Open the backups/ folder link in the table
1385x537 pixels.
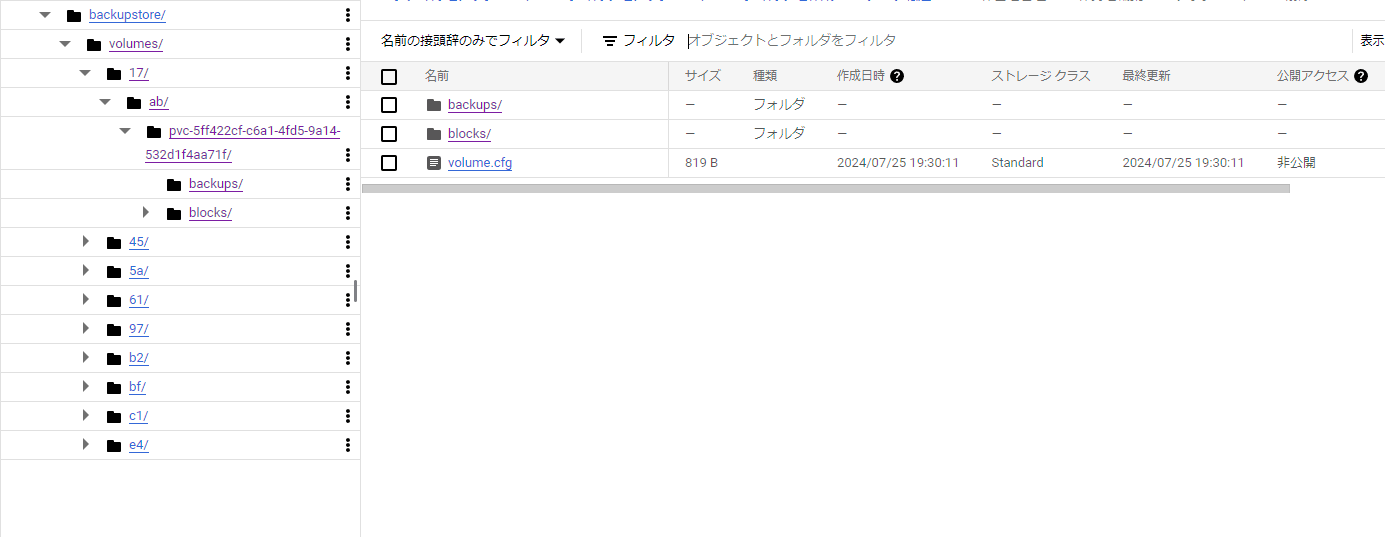tap(475, 105)
